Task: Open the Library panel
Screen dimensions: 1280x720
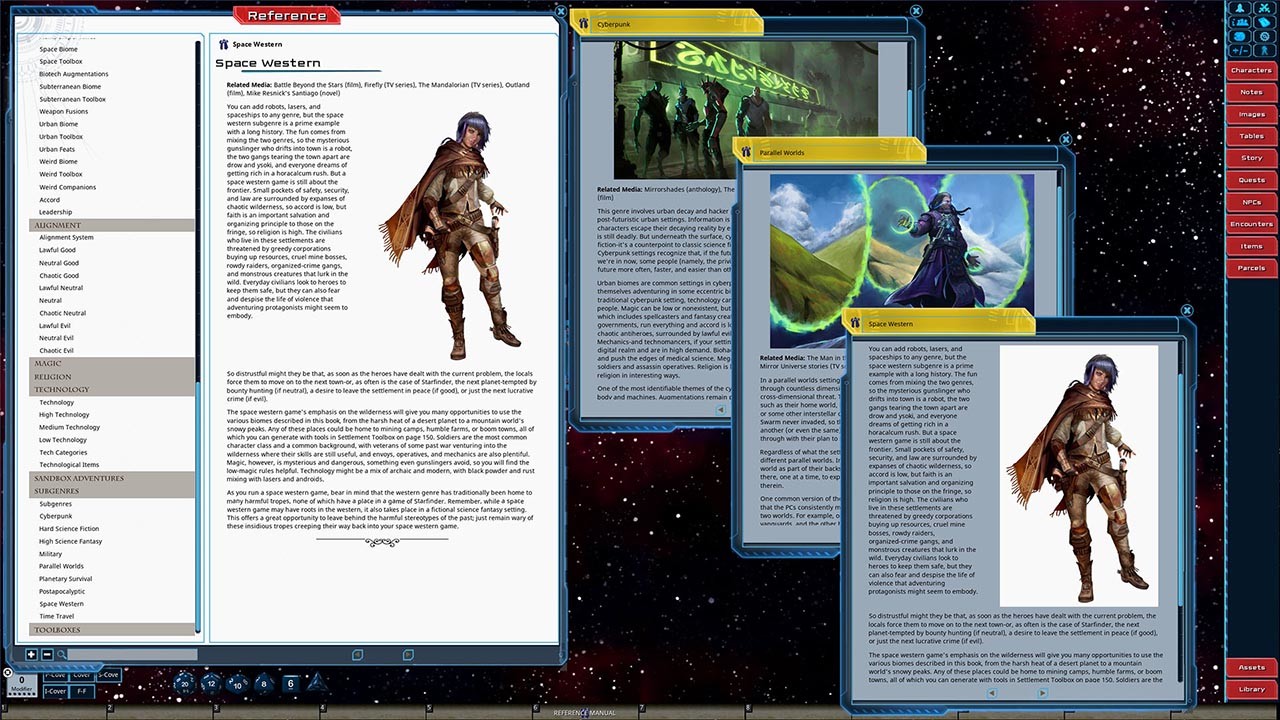Action: click(x=1250, y=689)
